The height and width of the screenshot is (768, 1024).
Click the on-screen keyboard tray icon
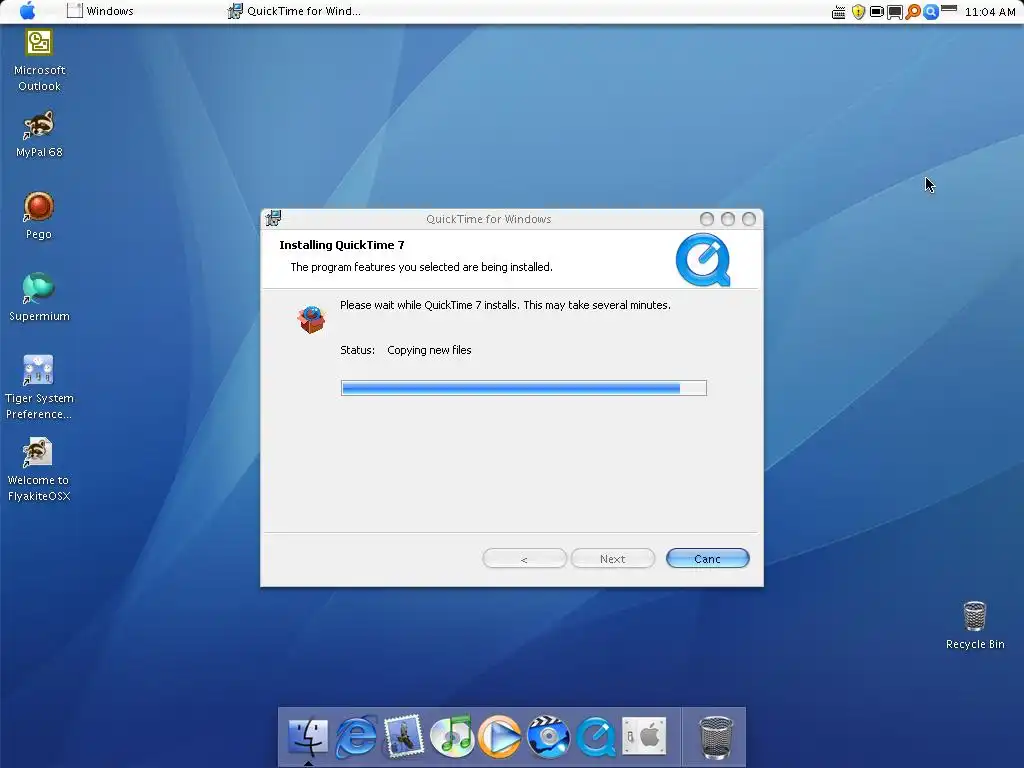839,12
